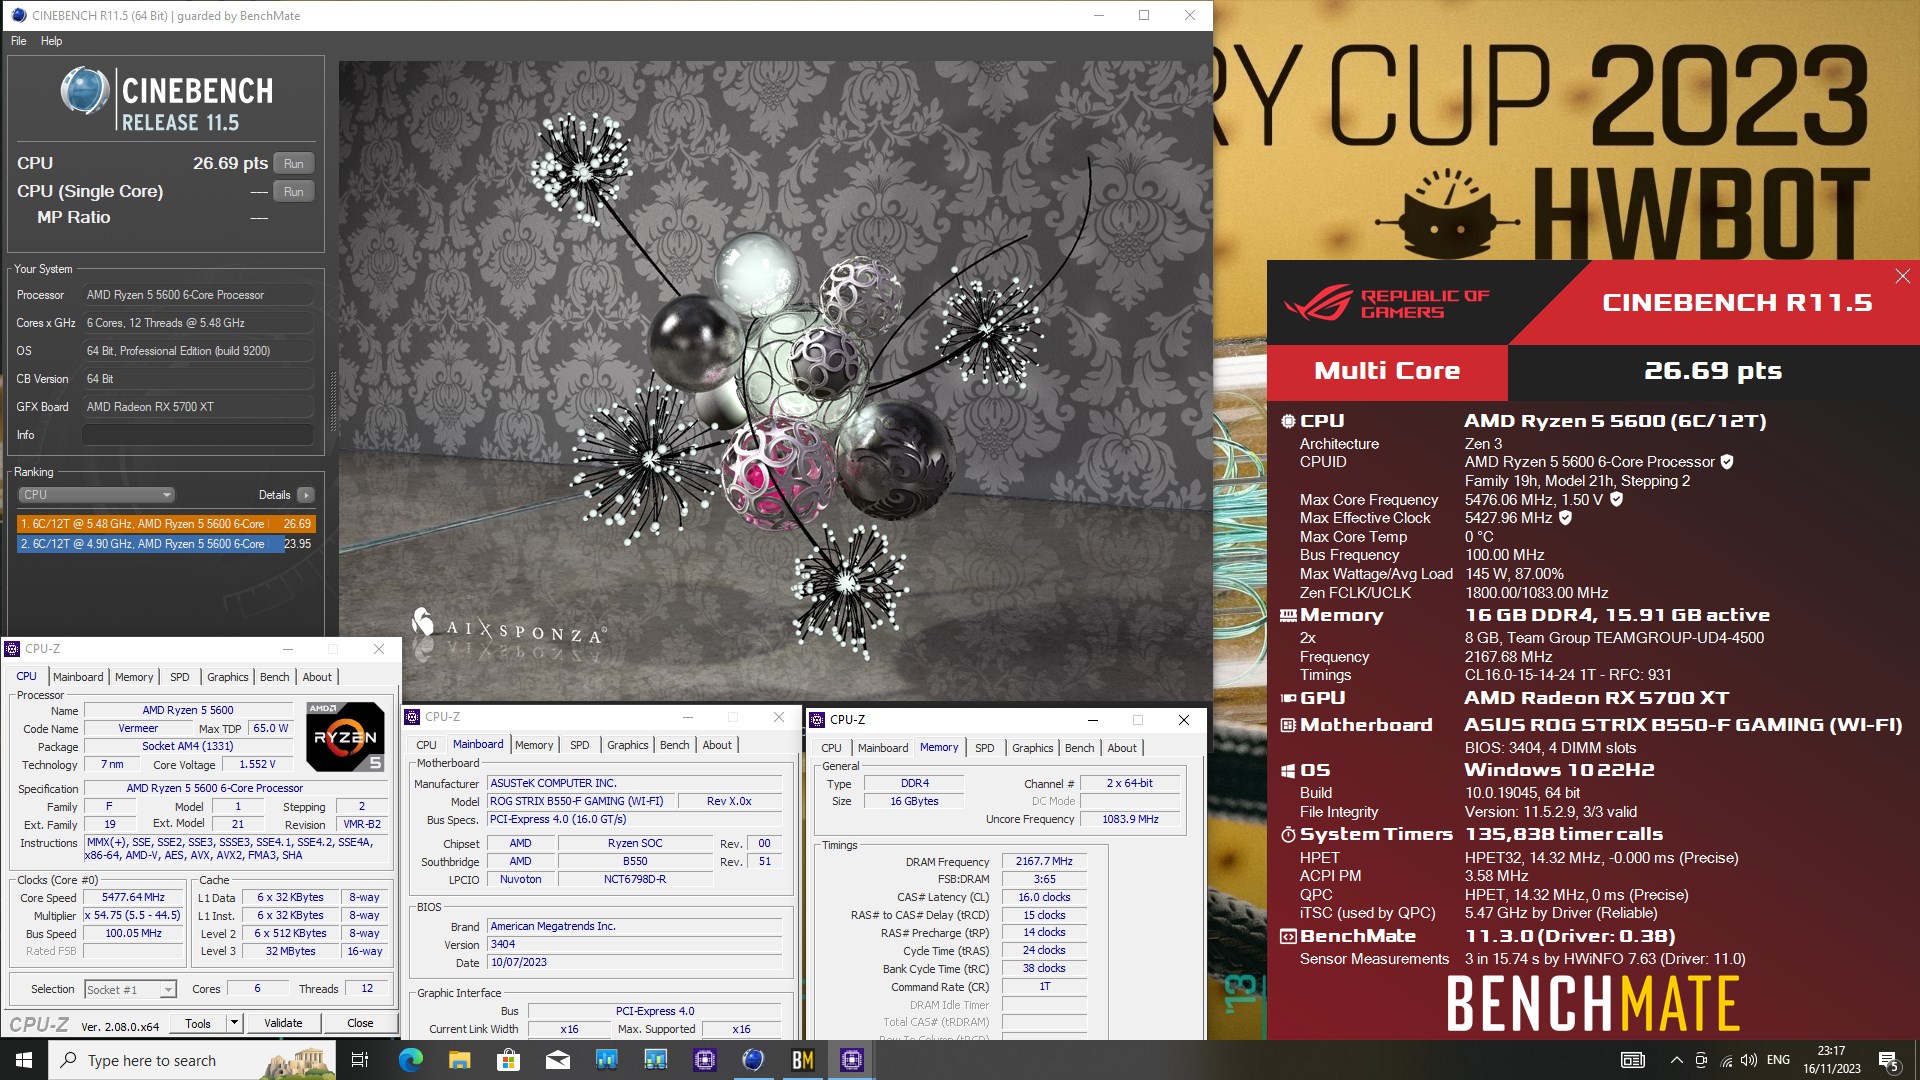This screenshot has width=1920, height=1080.
Task: Click the Close button in CPU-Z
Action: pos(360,1023)
